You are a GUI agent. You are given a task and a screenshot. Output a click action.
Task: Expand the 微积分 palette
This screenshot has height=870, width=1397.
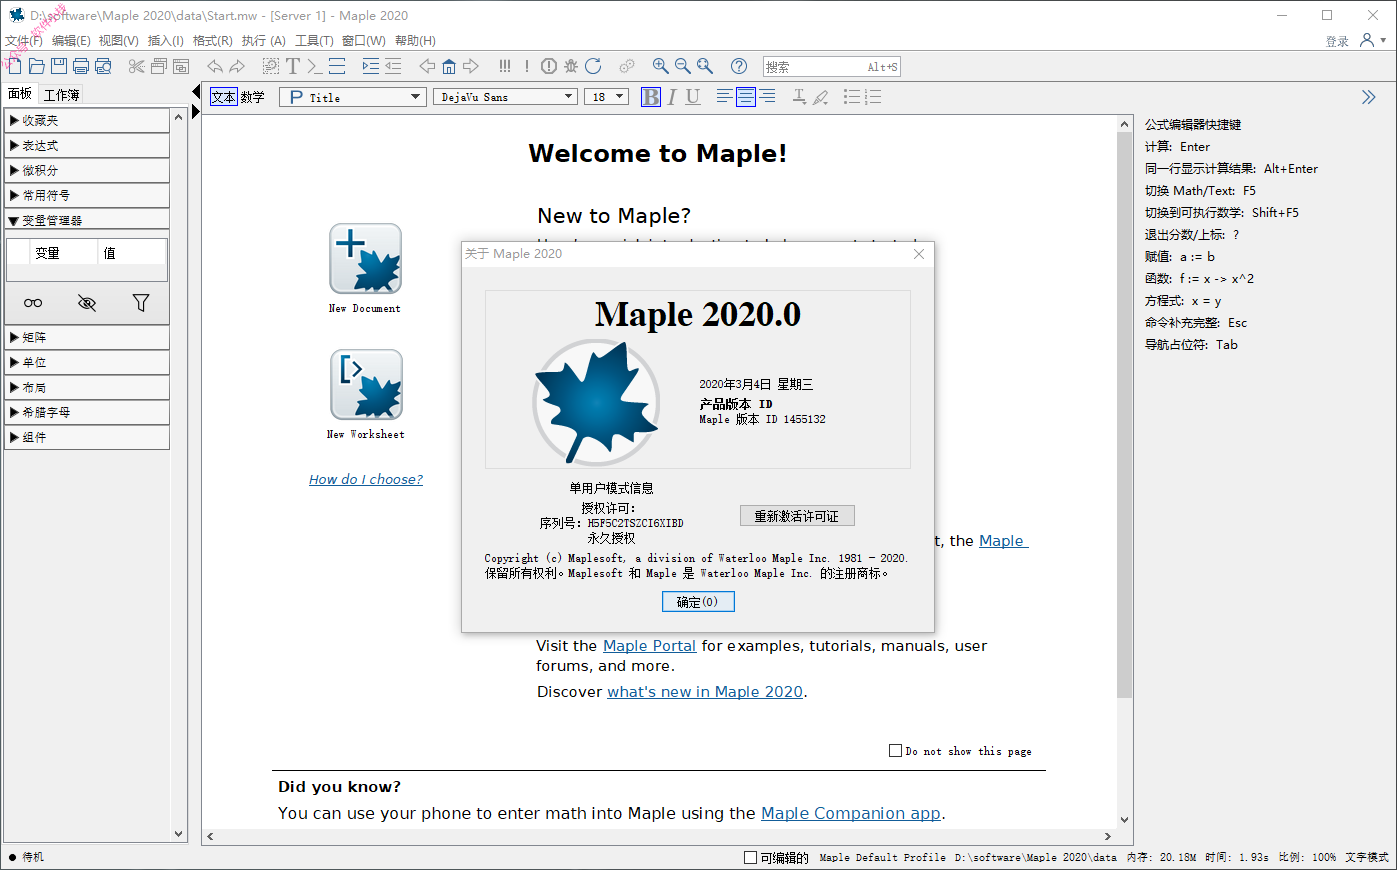87,170
